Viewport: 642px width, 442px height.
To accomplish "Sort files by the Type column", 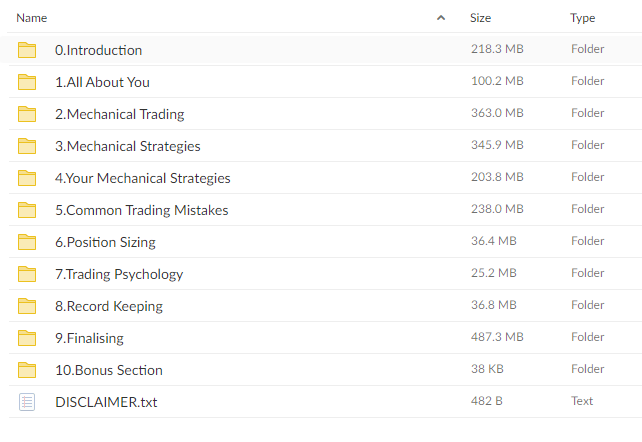I will click(x=583, y=18).
